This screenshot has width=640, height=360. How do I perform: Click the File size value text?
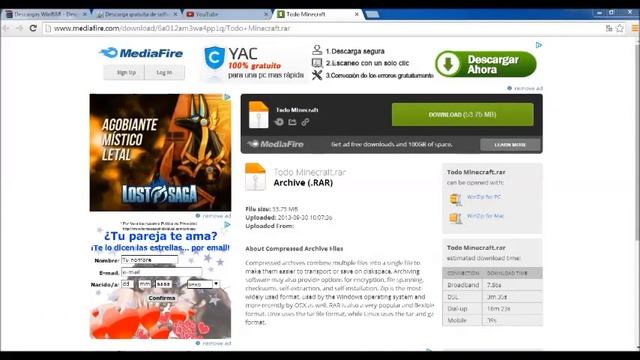[285, 209]
